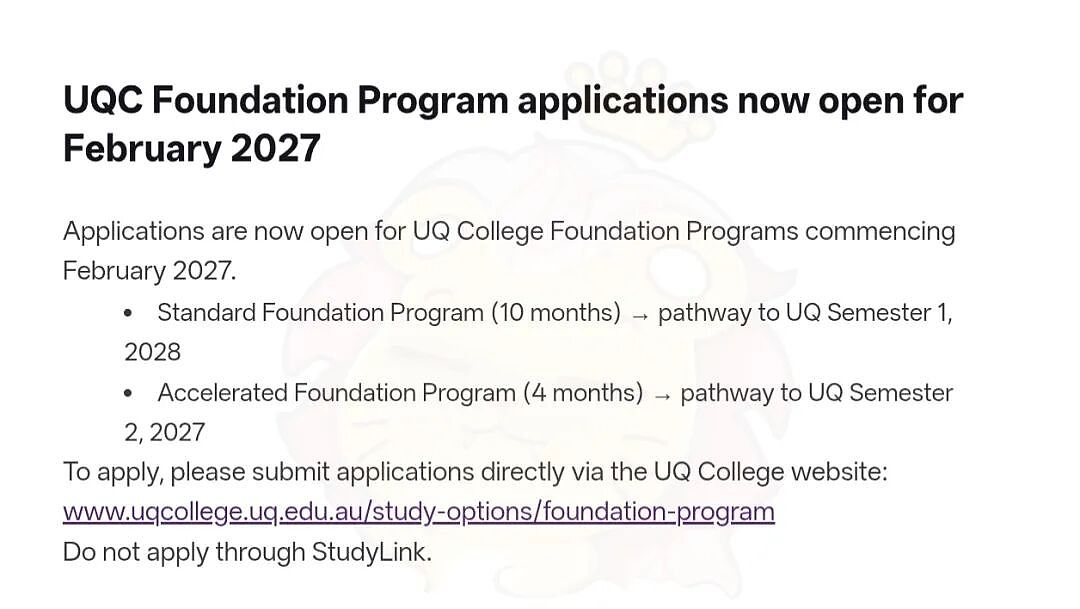Click the '(4 months)' duration text
1080x609 pixels.
click(x=583, y=393)
